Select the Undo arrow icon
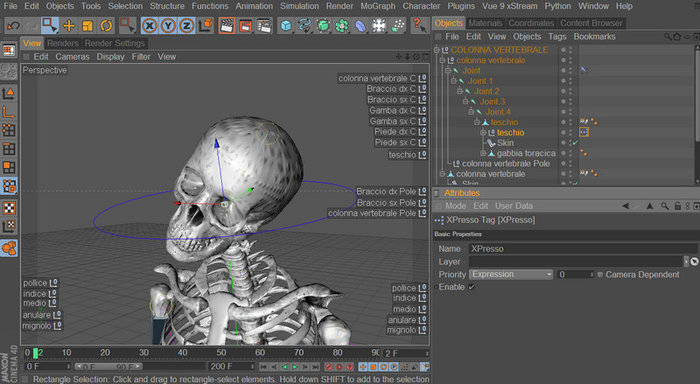The height and width of the screenshot is (384, 700). click(13, 26)
